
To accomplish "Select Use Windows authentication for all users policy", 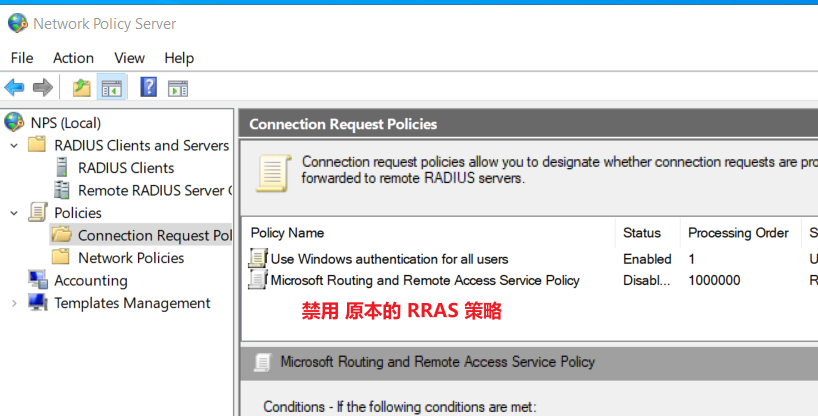I will [x=389, y=259].
